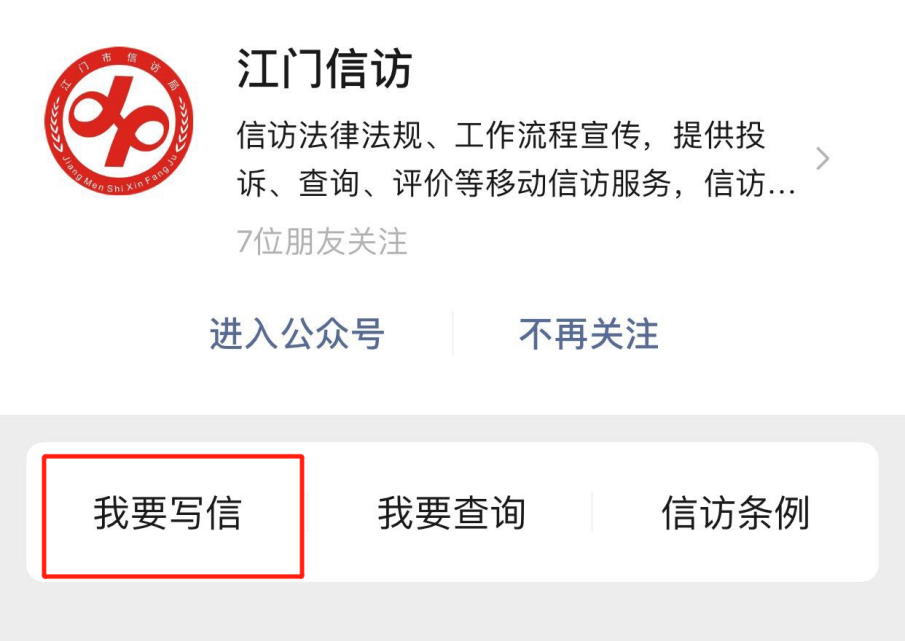Open the account description starting with 信访法律法规
The height and width of the screenshot is (641, 905).
[x=516, y=160]
